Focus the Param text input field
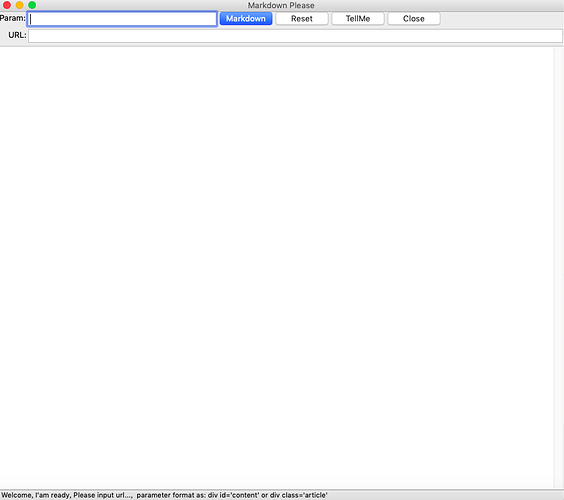This screenshot has height=500, width=564. 122,19
